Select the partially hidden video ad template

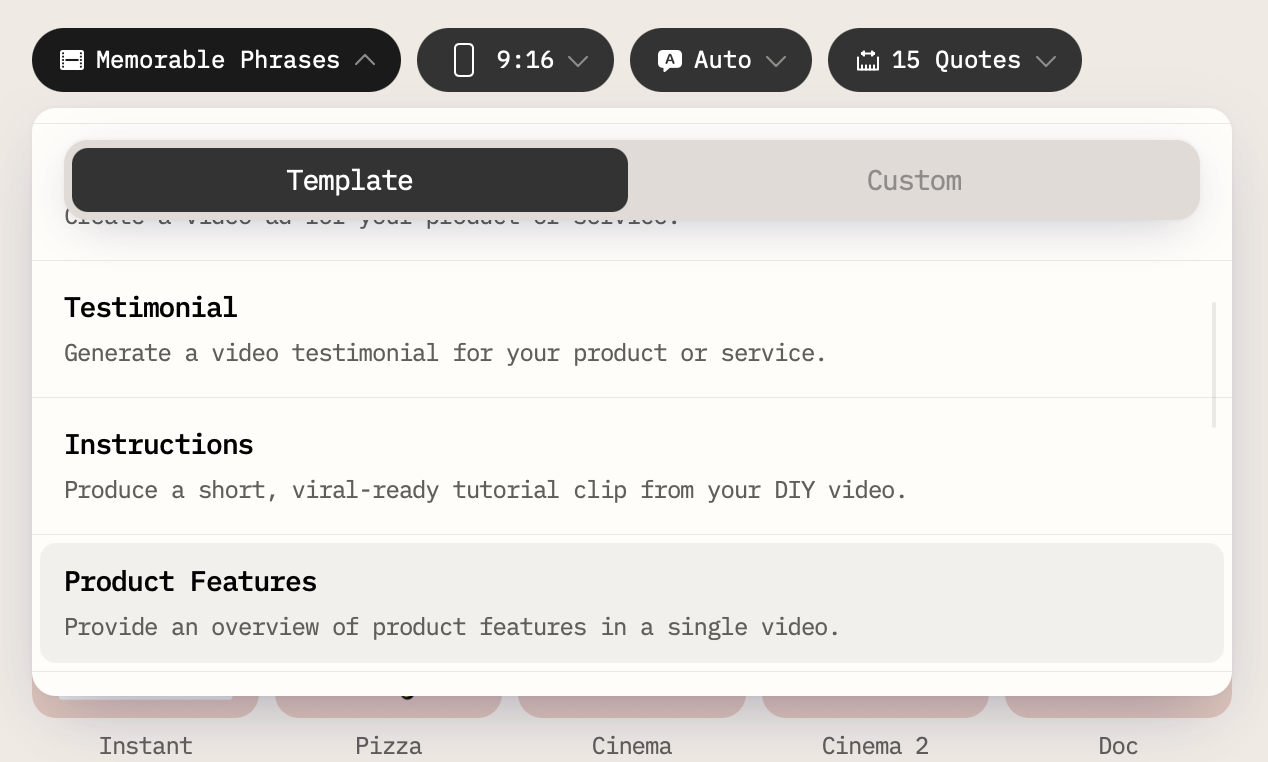coord(631,238)
